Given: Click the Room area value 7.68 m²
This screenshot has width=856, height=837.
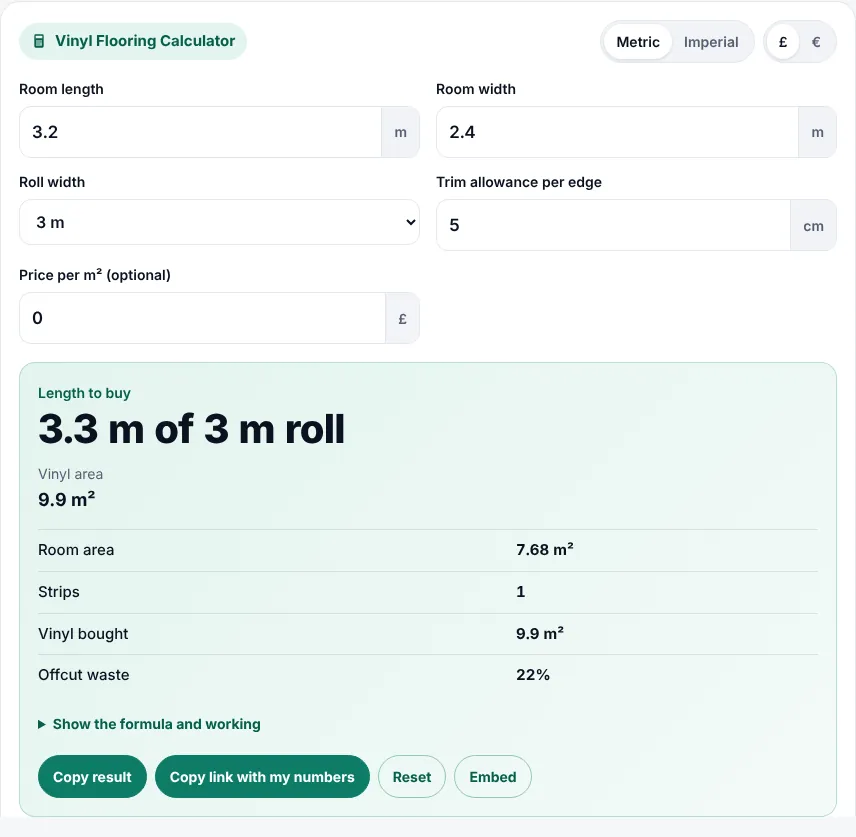Looking at the screenshot, I should (544, 550).
